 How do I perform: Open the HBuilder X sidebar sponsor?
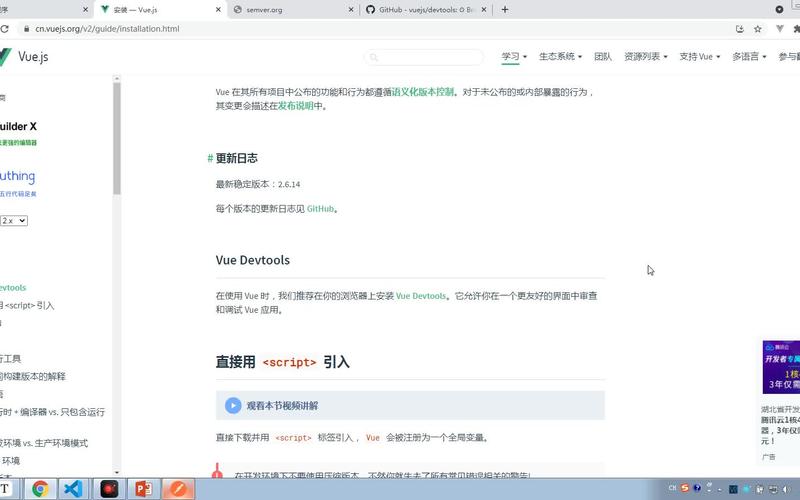(x=18, y=133)
